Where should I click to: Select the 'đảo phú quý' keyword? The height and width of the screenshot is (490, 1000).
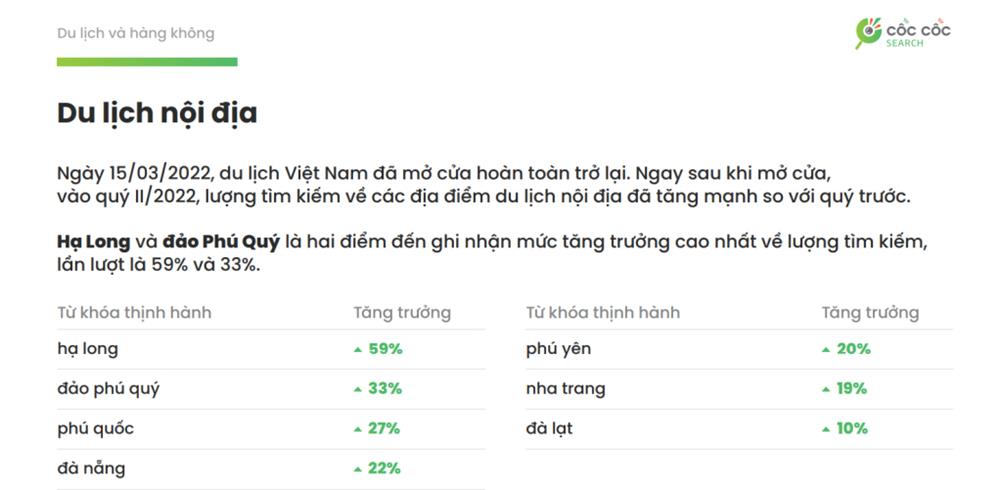pyautogui.click(x=108, y=389)
